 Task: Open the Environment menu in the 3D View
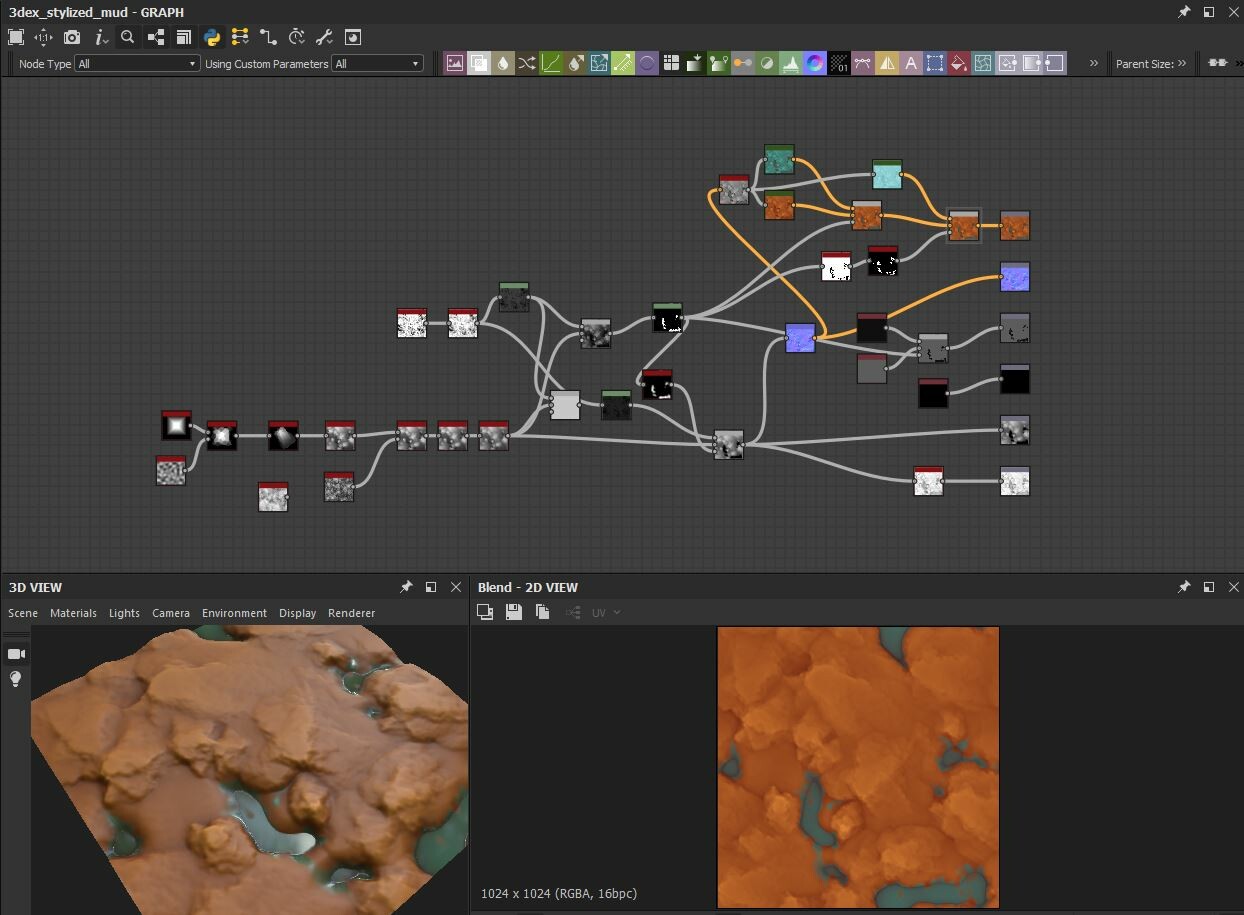coord(234,613)
